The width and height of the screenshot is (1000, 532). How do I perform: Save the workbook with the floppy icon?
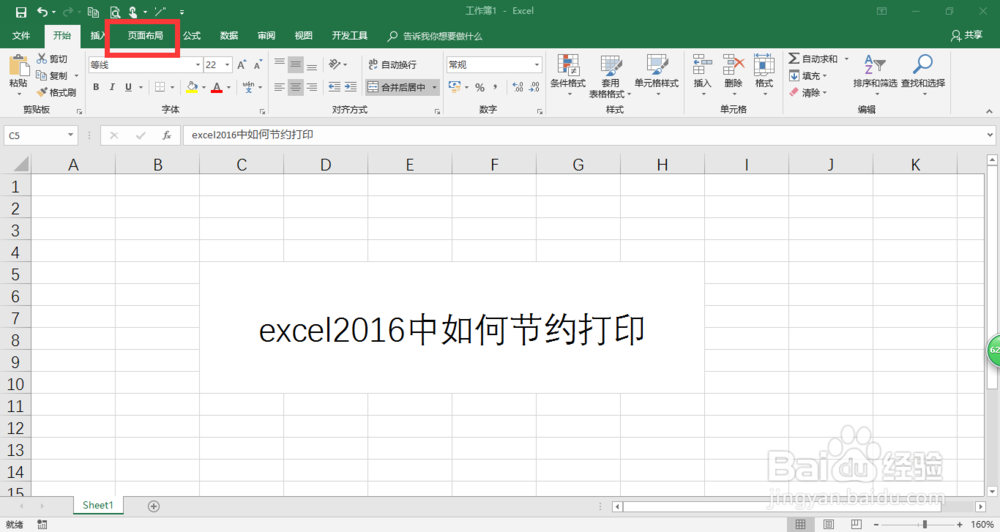[21, 12]
